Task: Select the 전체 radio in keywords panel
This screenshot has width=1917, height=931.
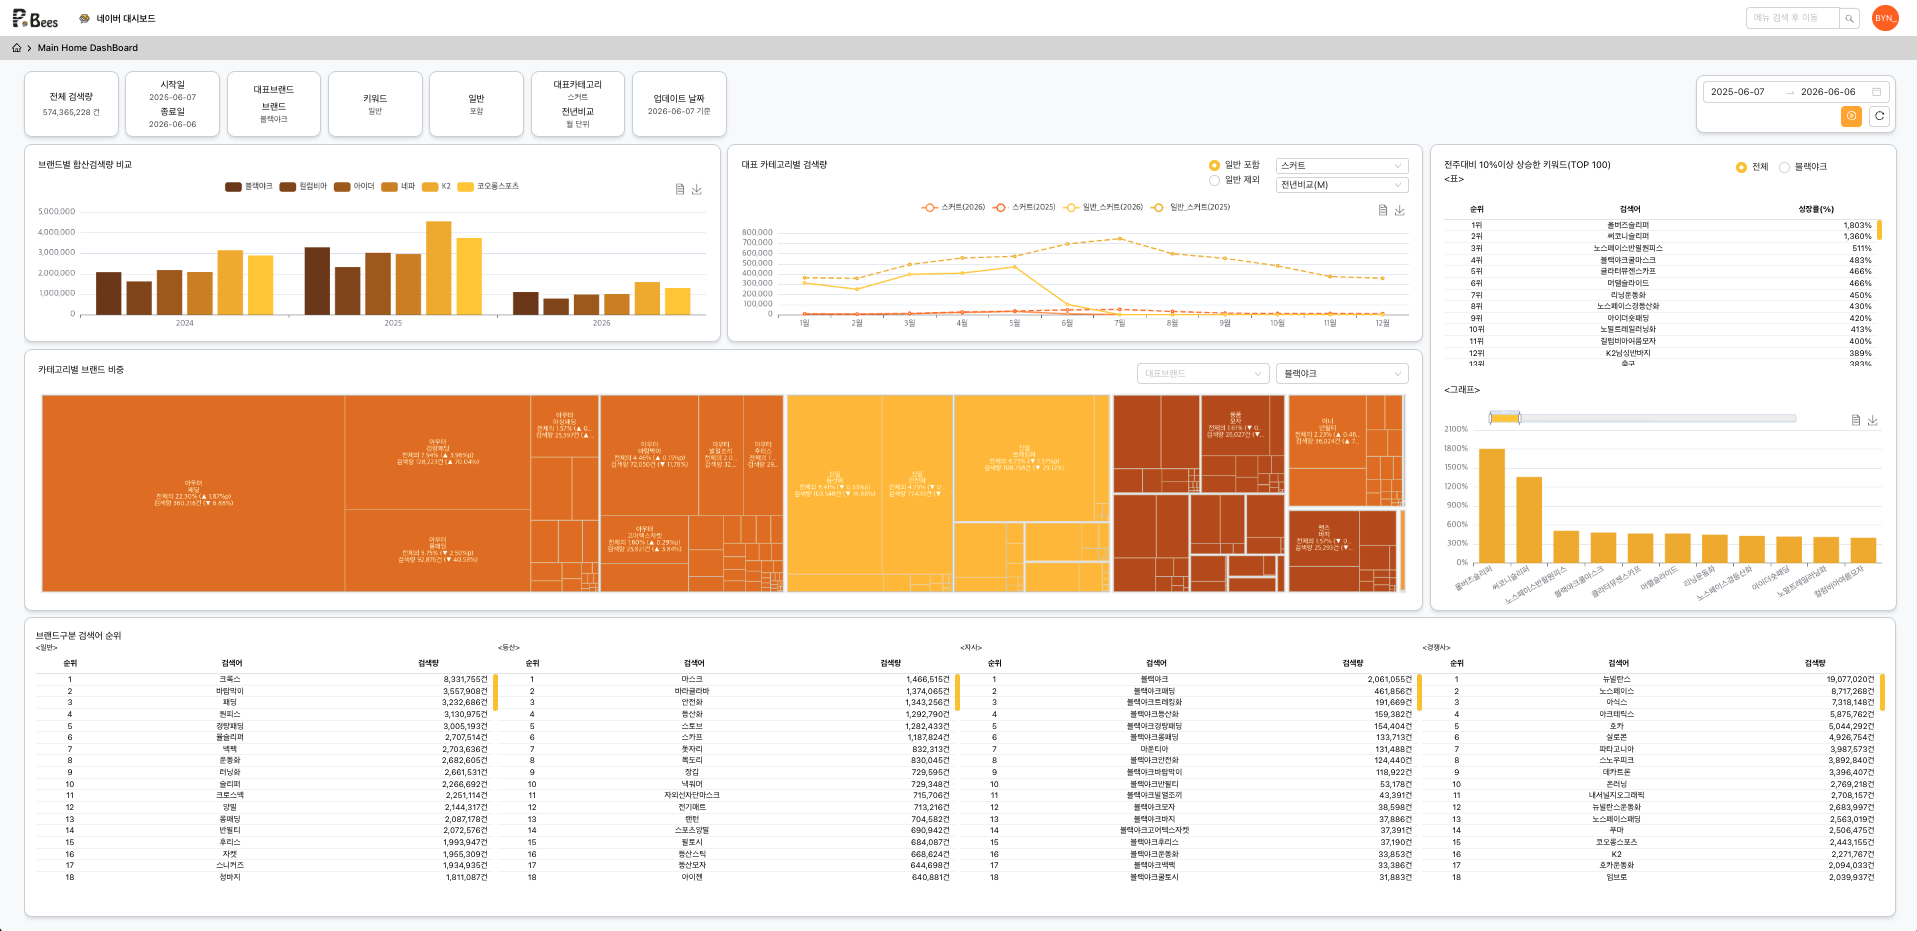Action: click(x=1752, y=167)
